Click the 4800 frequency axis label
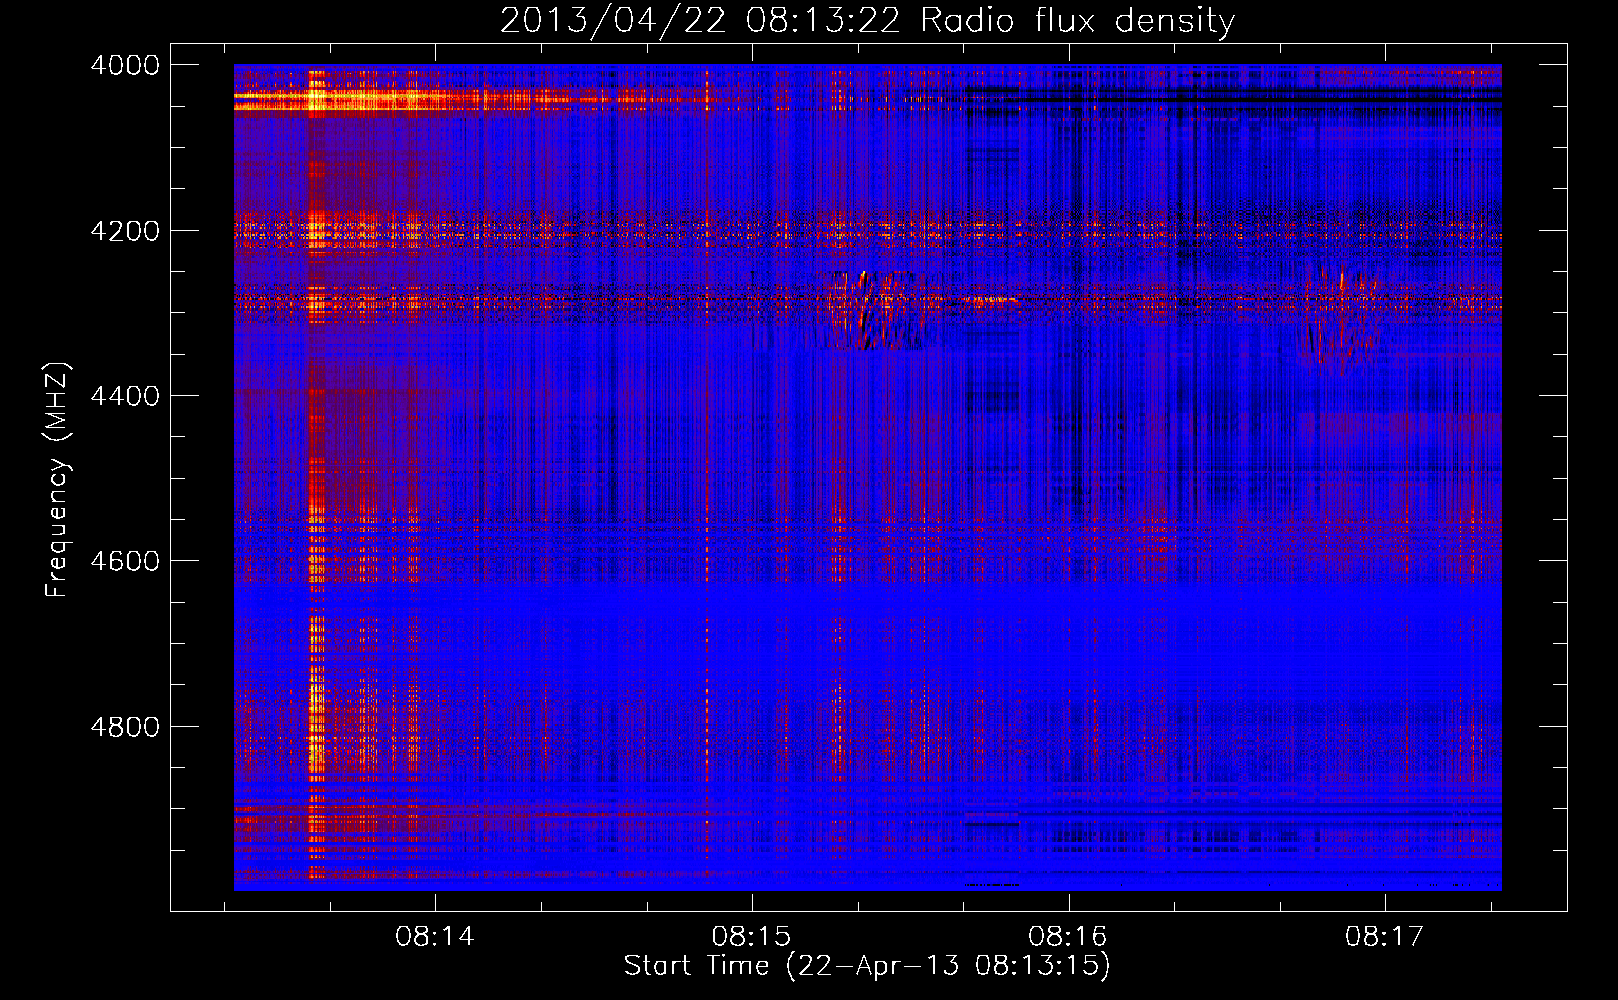 (x=125, y=726)
